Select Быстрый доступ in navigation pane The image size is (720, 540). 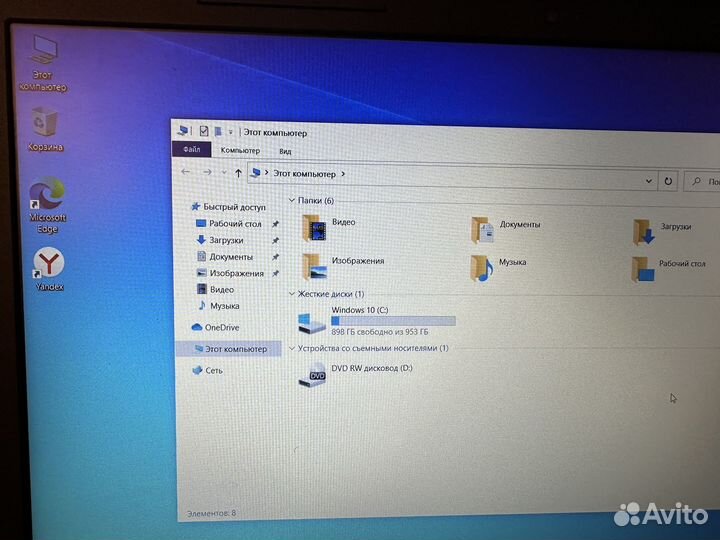(228, 207)
